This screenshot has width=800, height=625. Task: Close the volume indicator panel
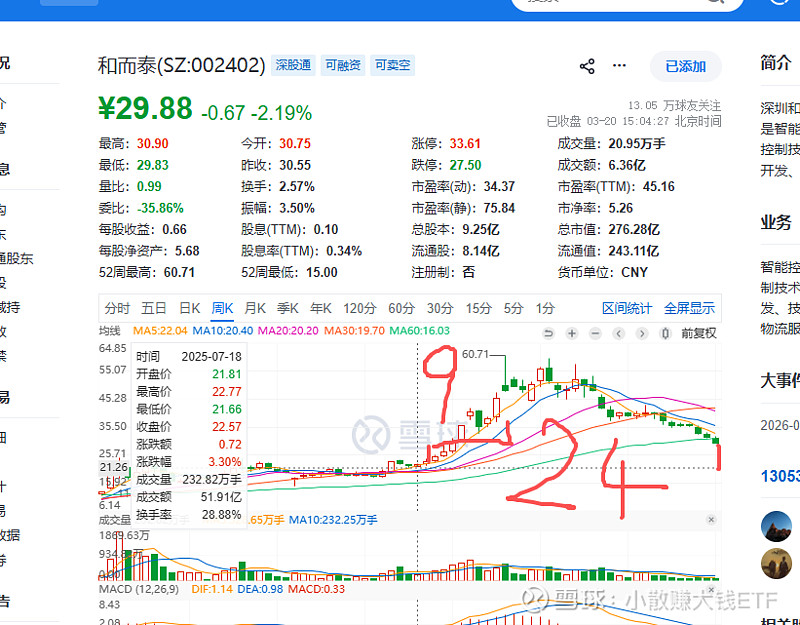tap(711, 519)
